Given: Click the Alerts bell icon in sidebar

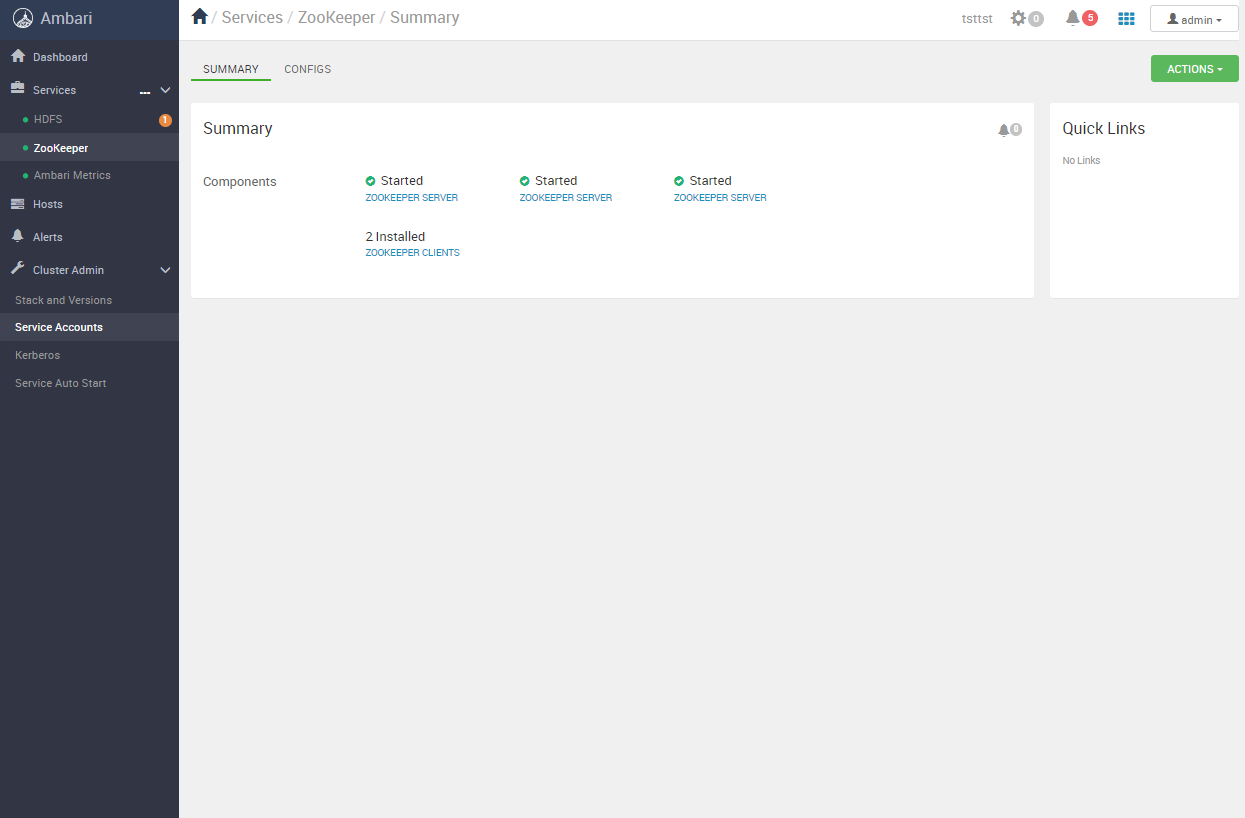Looking at the screenshot, I should (18, 237).
